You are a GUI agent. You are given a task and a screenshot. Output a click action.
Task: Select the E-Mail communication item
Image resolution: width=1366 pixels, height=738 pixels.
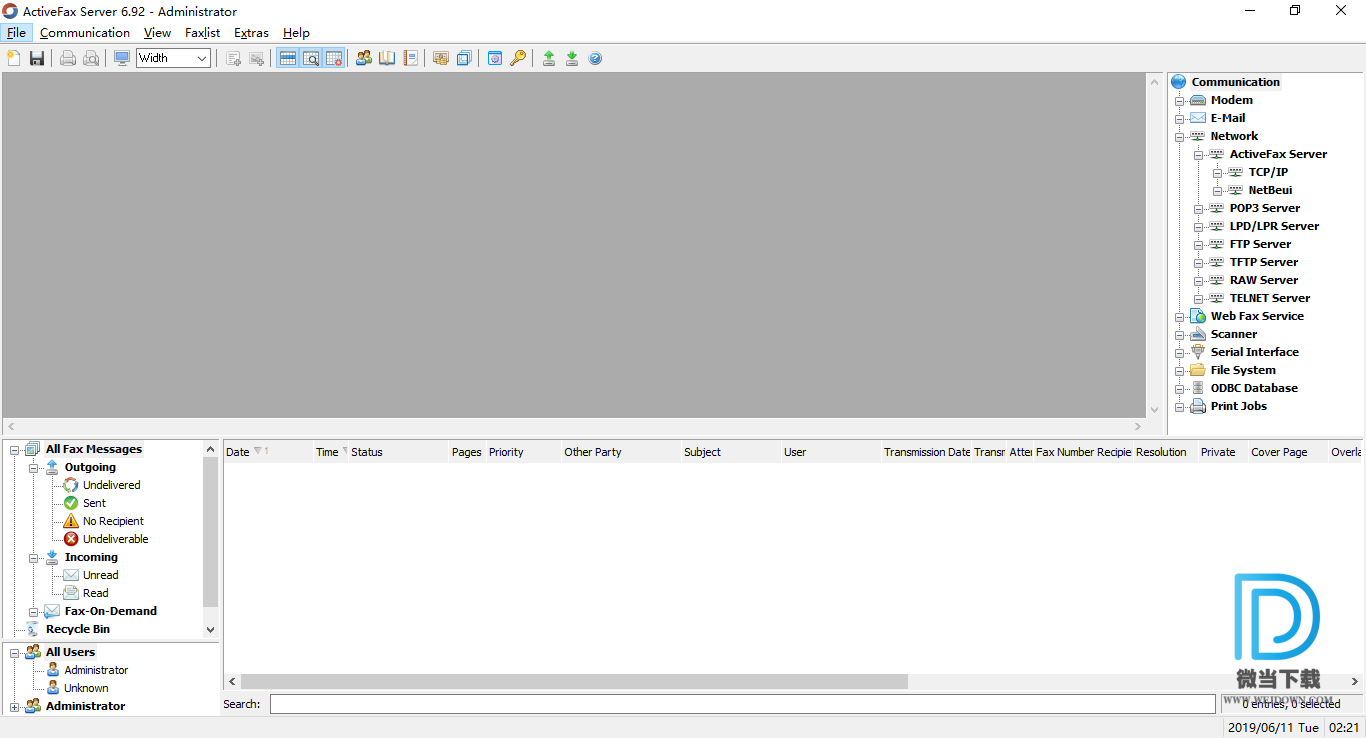(1227, 118)
